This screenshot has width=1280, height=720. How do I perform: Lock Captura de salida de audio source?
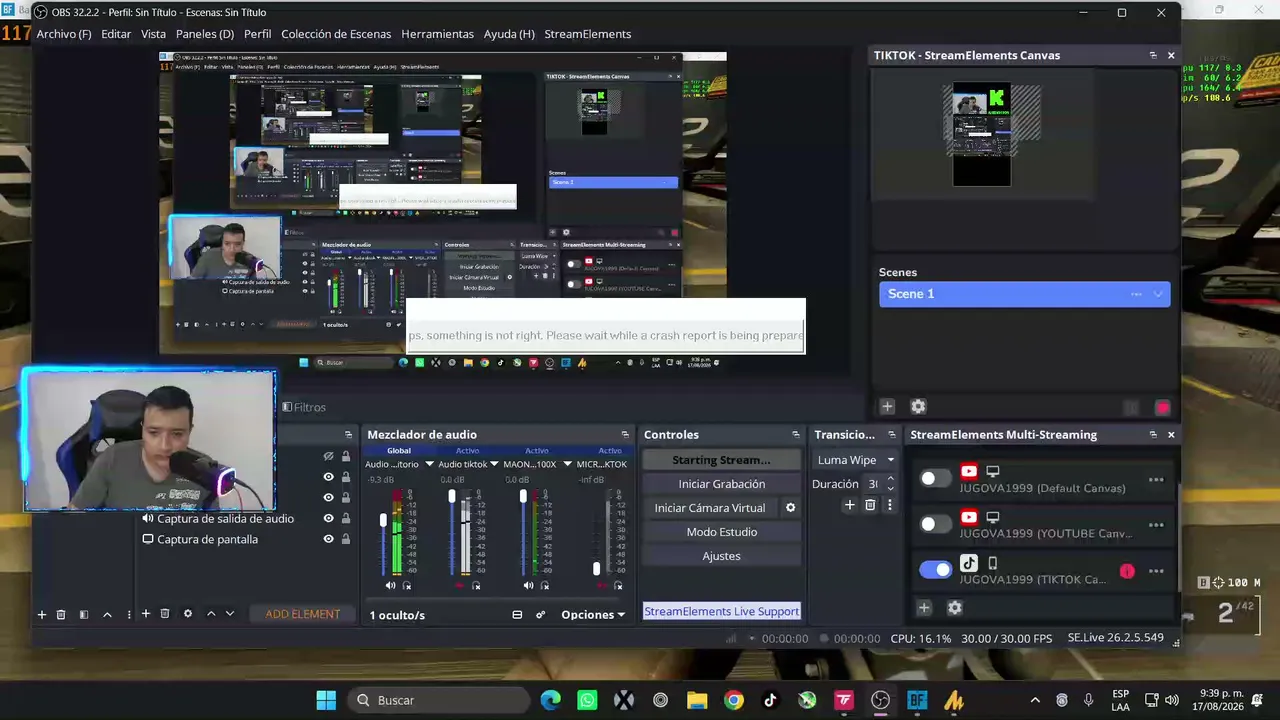click(346, 518)
